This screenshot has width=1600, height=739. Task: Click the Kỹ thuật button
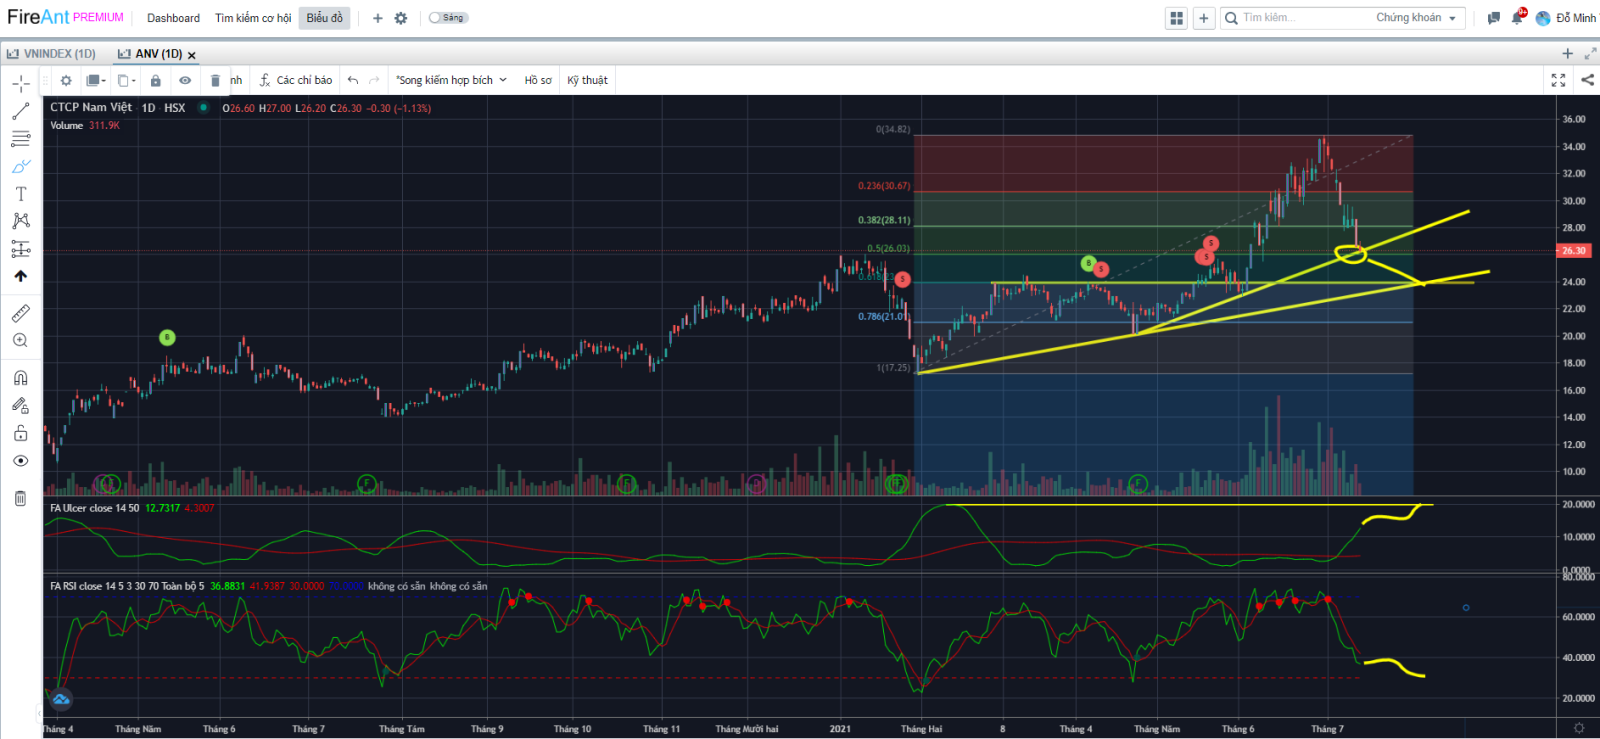587,80
